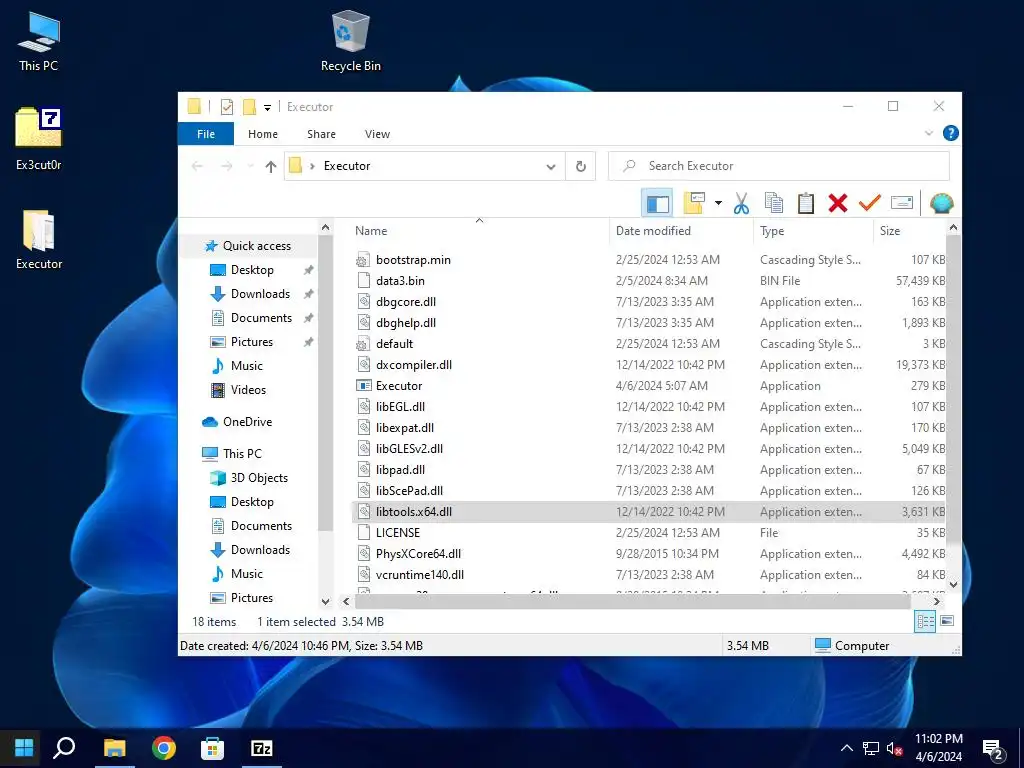Select the PhysXCore64.dll file
This screenshot has height=768, width=1024.
tap(418, 554)
